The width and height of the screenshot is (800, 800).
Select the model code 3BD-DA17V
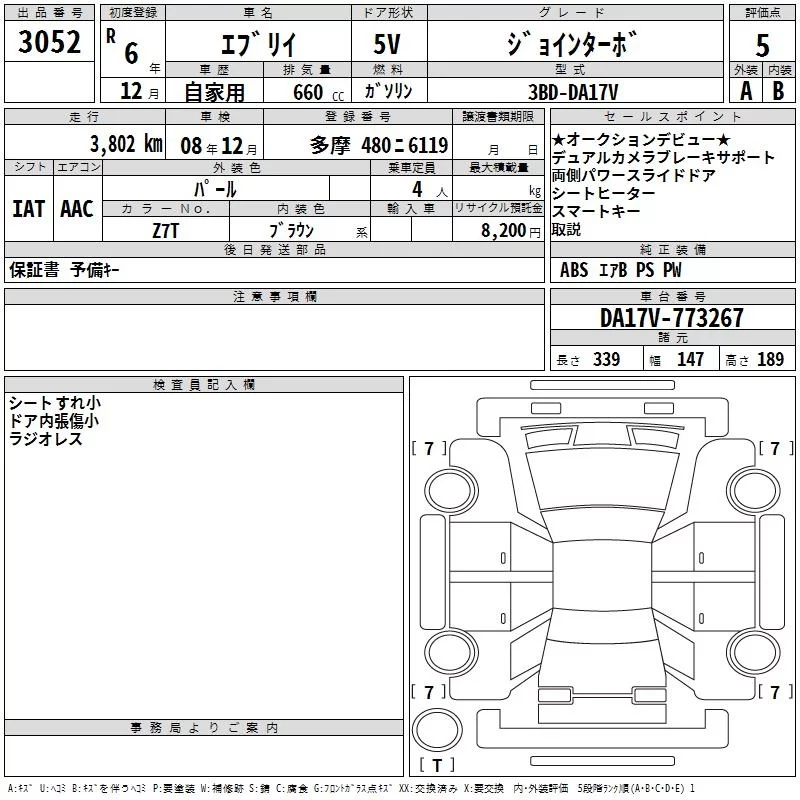tap(573, 92)
